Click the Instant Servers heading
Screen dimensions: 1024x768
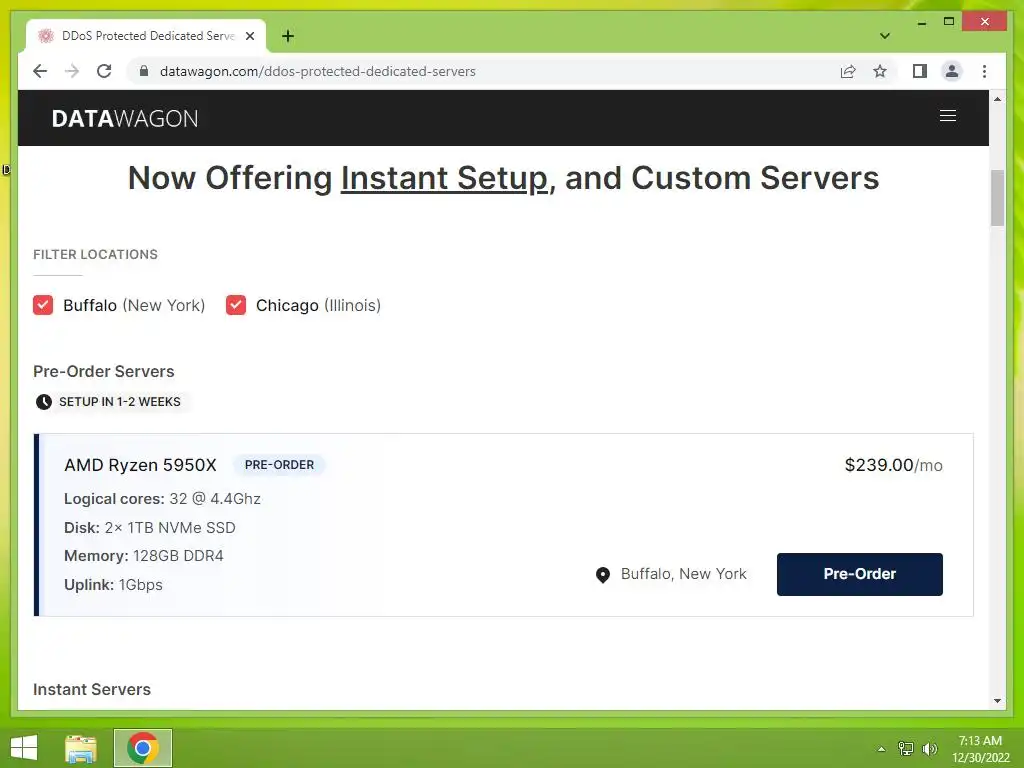pyautogui.click(x=92, y=689)
